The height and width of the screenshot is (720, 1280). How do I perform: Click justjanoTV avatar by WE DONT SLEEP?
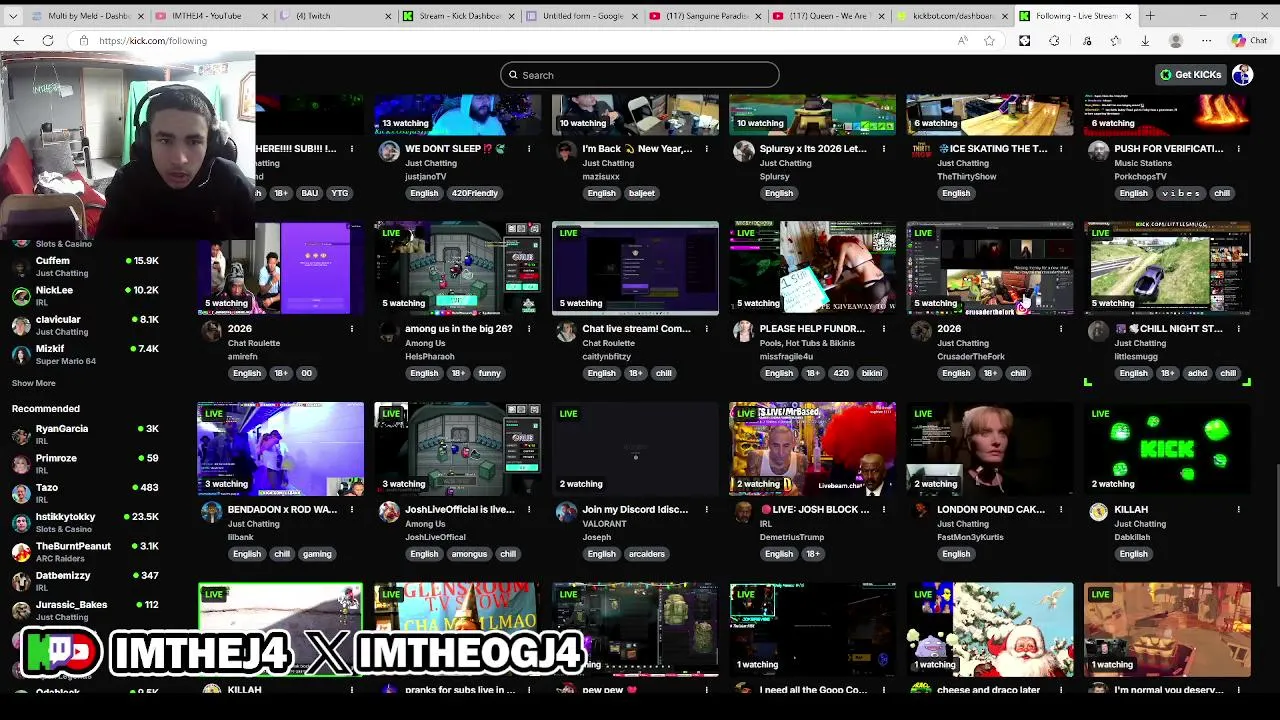point(389,152)
